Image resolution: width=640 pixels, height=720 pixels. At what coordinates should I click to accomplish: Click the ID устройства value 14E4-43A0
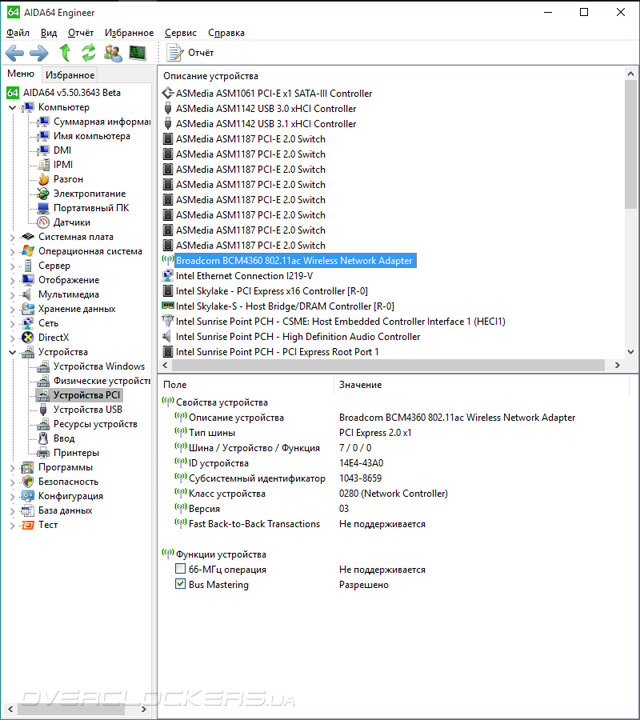click(361, 463)
